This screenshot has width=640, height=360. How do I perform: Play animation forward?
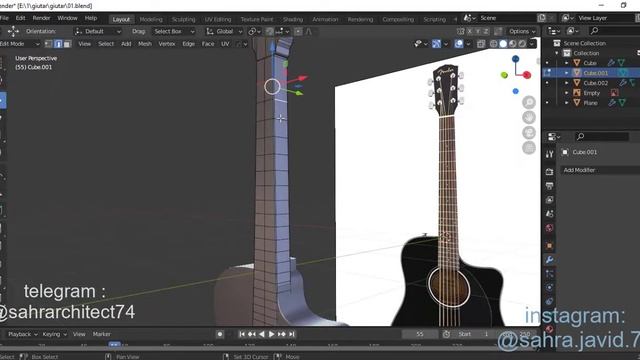271,334
